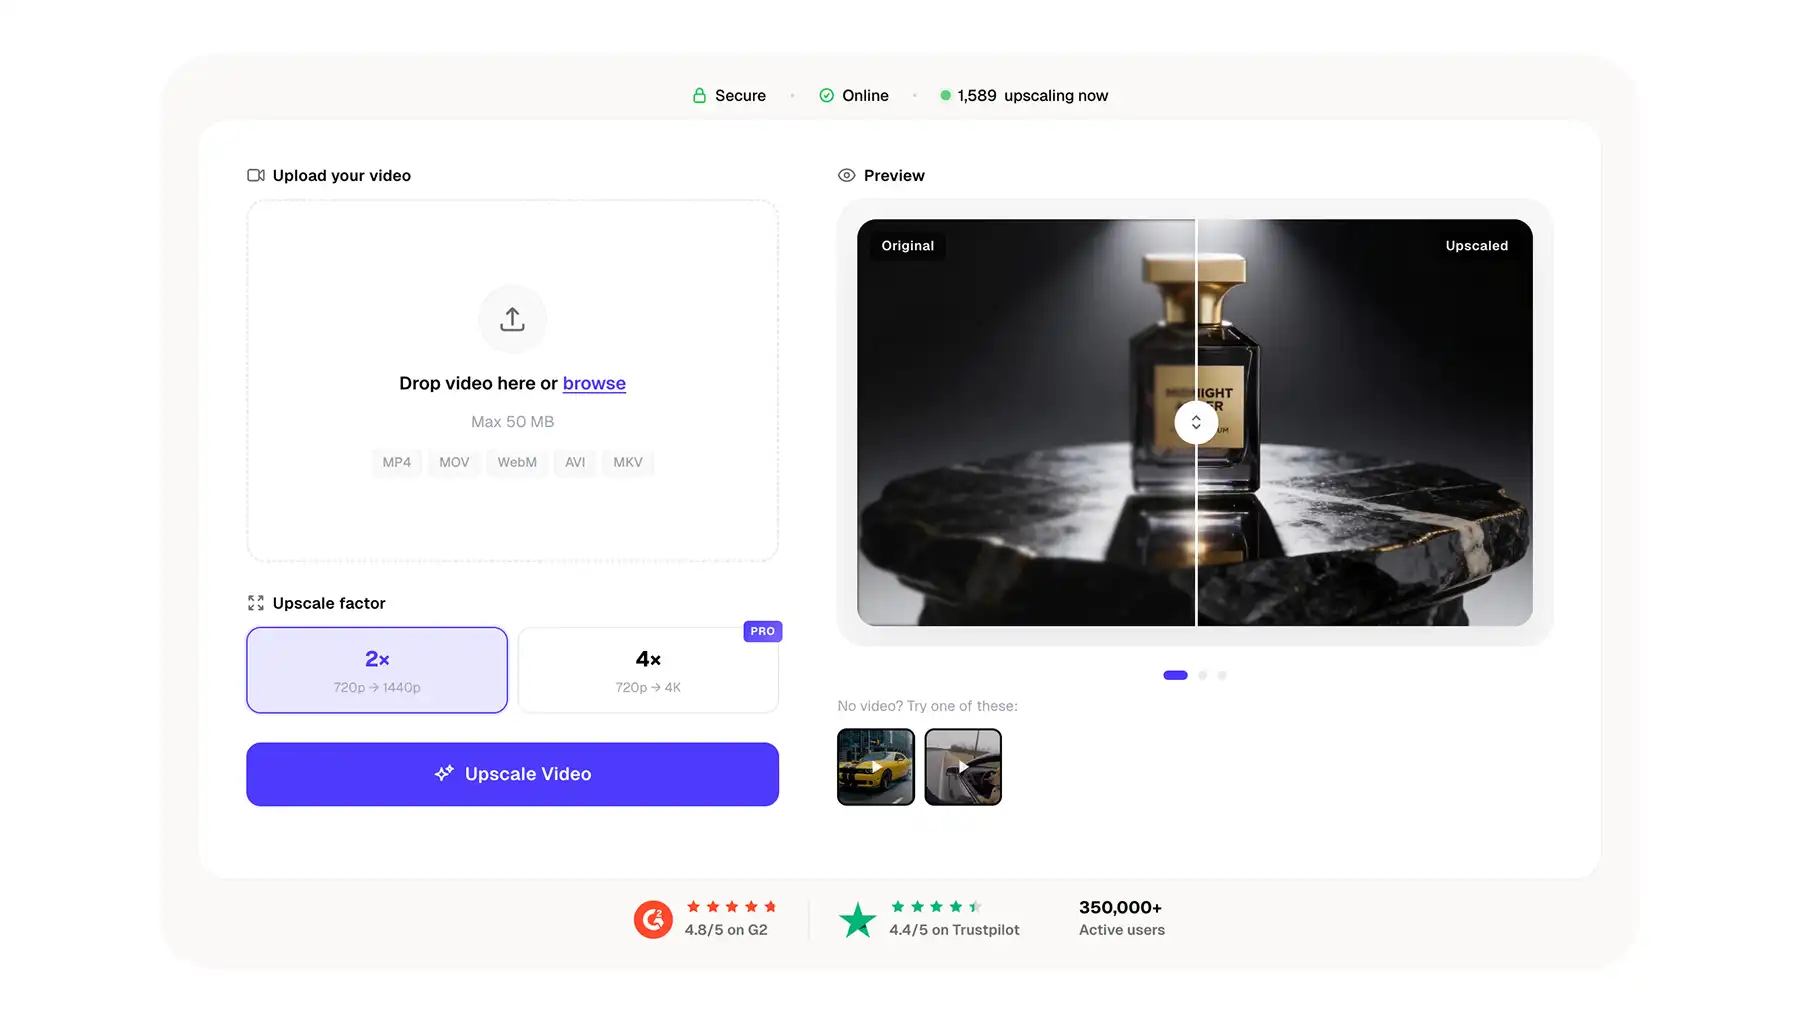This screenshot has height=1025, width=1798.
Task: Click the 4.4/5 on Trustpilot rating text
Action: tap(954, 930)
